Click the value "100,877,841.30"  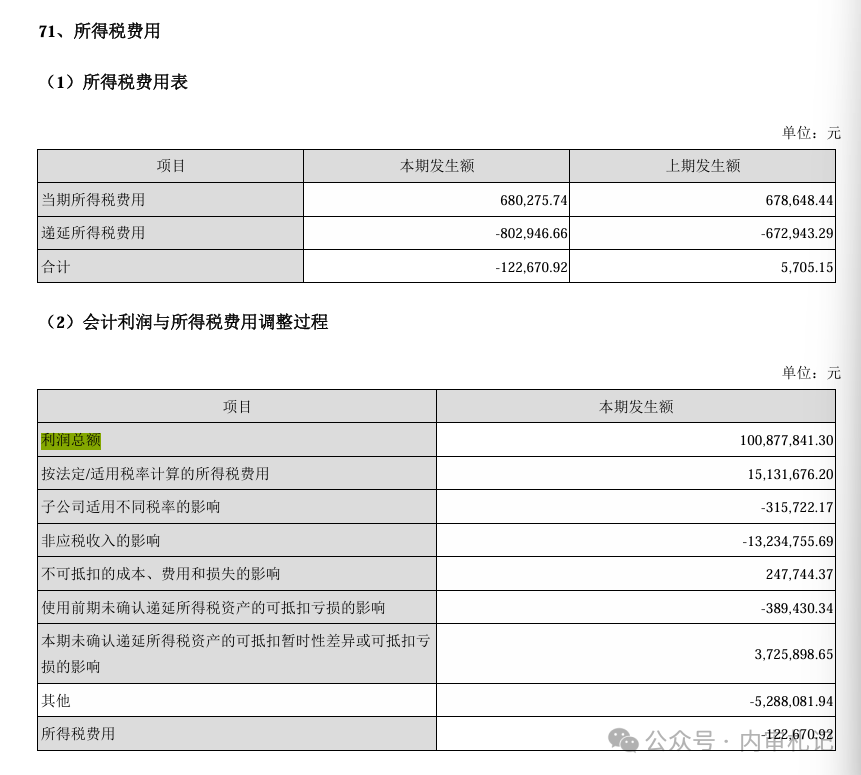click(x=786, y=441)
